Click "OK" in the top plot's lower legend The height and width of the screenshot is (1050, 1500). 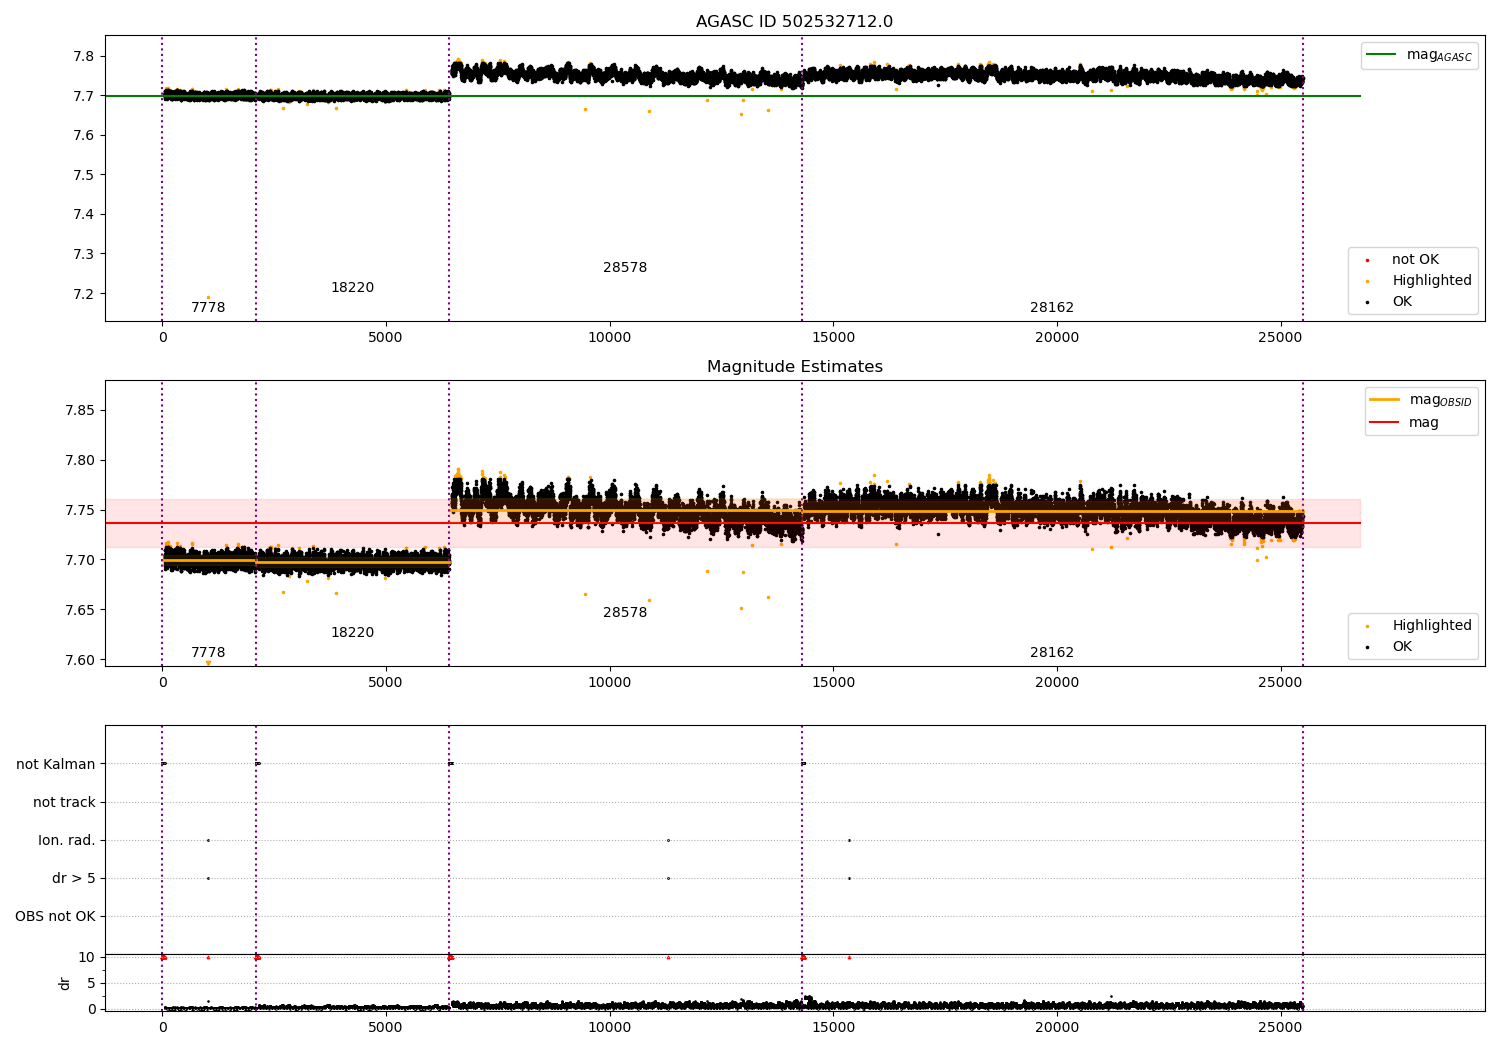point(1390,302)
